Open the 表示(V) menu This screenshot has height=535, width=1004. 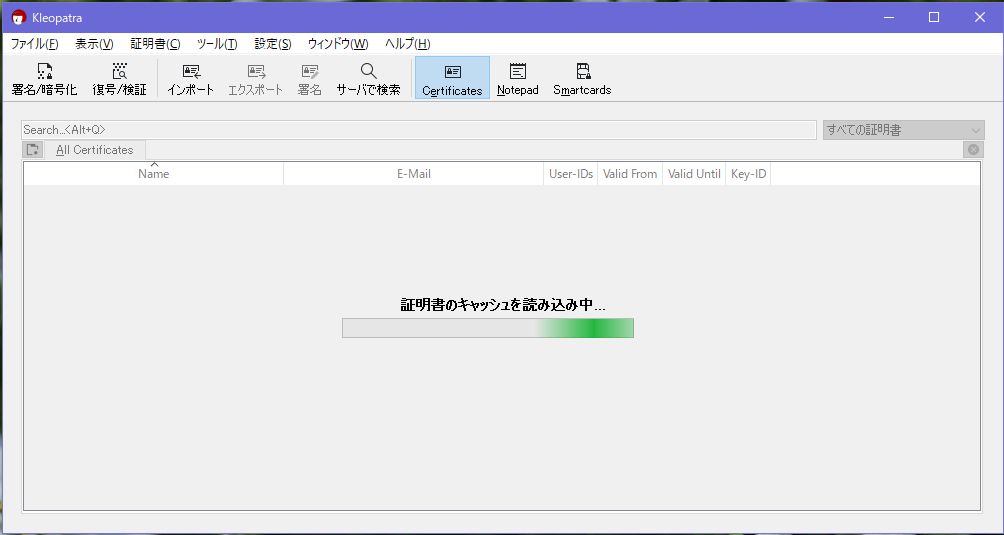94,44
